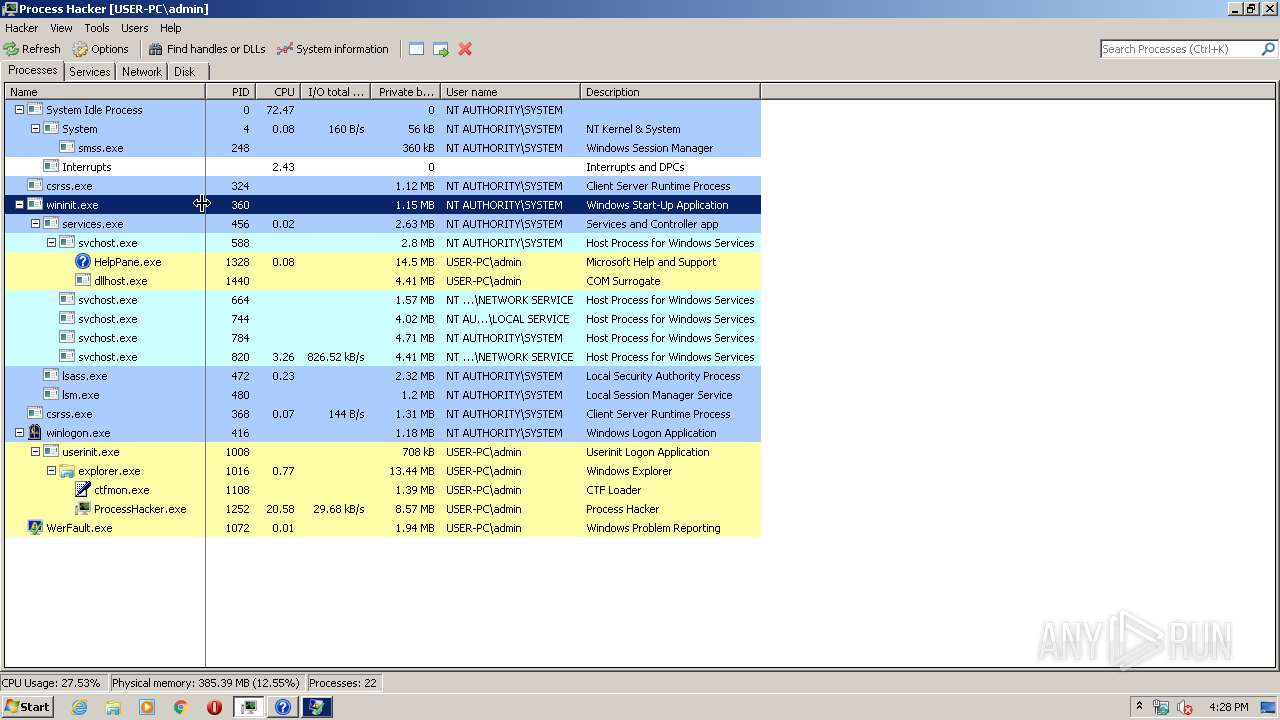Open the Users menu
Screen dimensions: 1280x720
click(x=134, y=28)
